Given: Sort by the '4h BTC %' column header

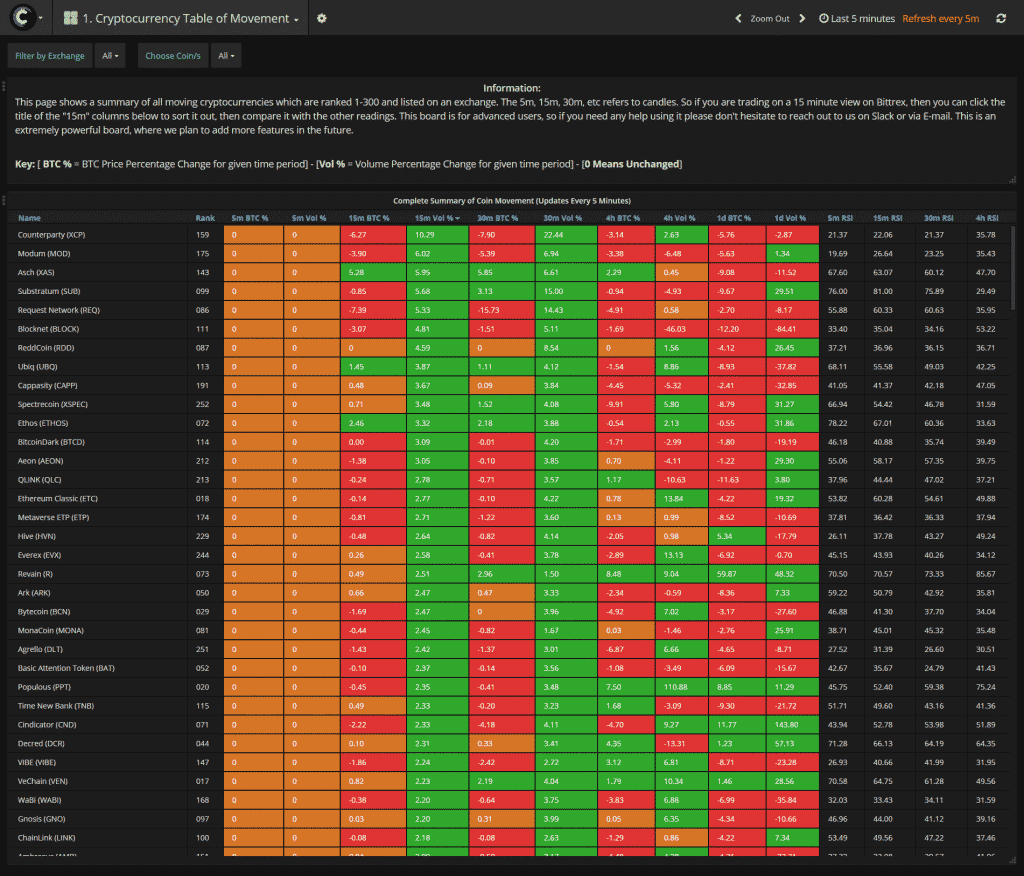Looking at the screenshot, I should [x=623, y=218].
